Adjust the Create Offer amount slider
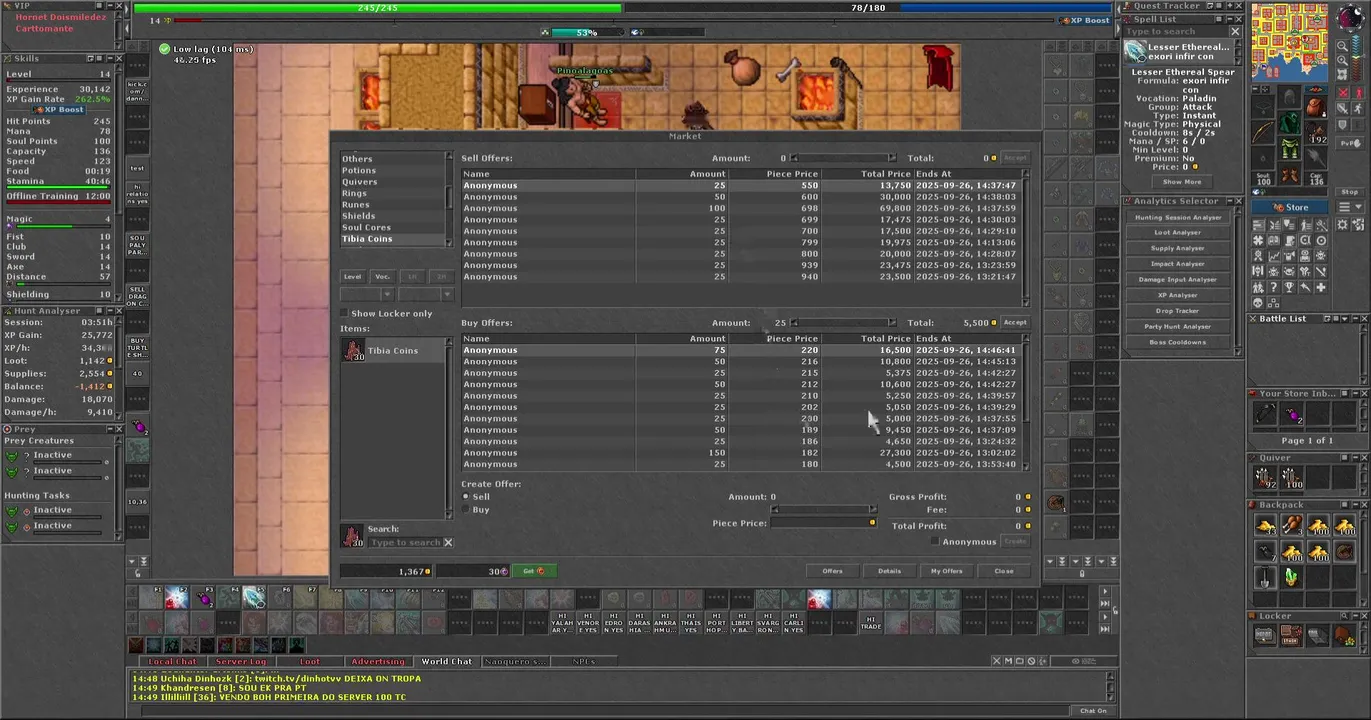Viewport: 1371px width, 720px height. pos(822,509)
